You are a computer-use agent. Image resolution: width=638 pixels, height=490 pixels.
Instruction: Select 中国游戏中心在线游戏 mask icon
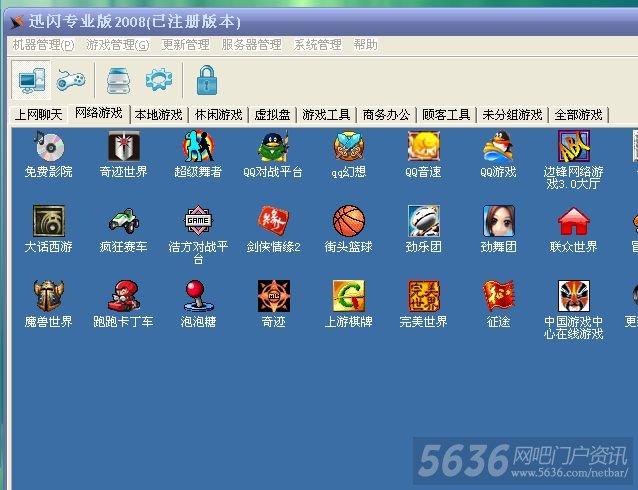tap(574, 296)
